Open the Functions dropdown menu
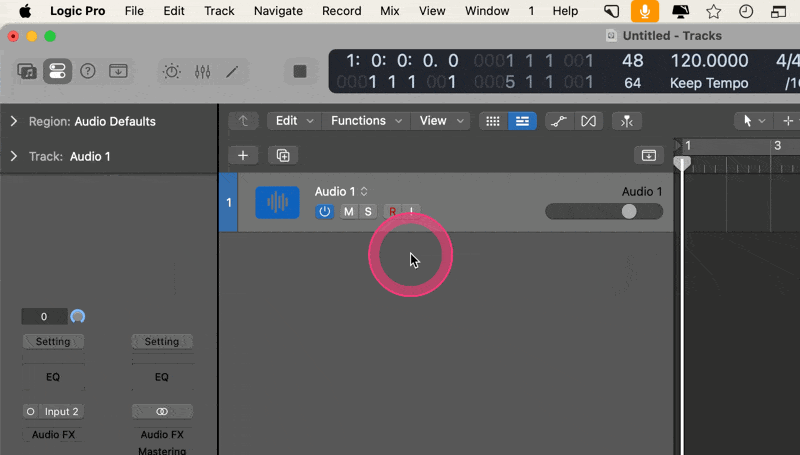The height and width of the screenshot is (455, 800). pos(366,121)
